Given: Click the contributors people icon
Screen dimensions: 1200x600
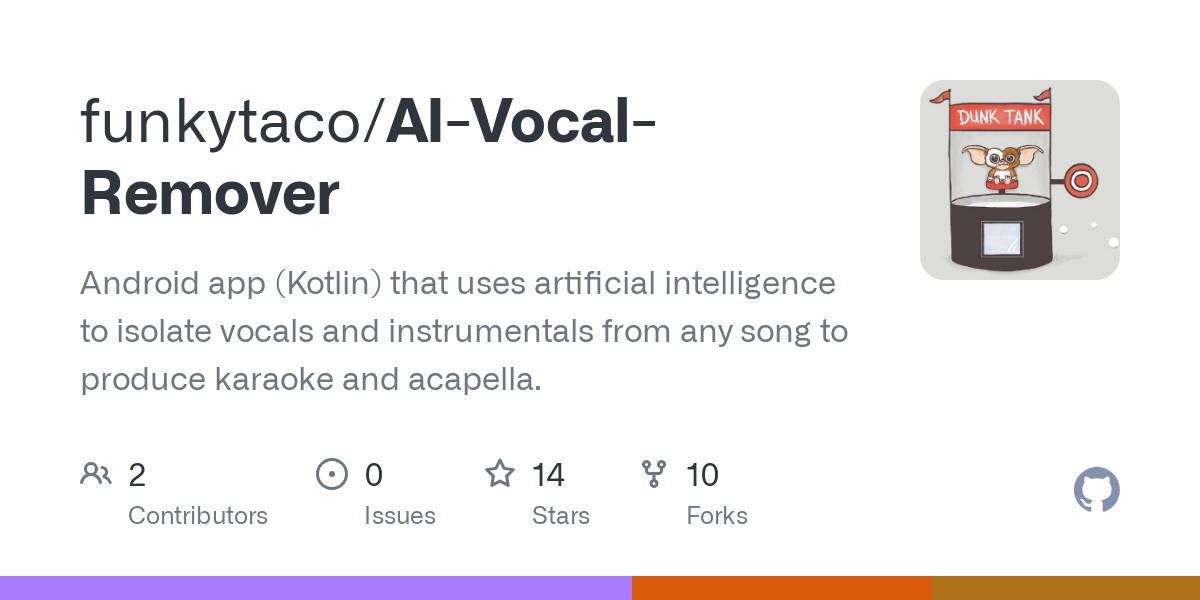Looking at the screenshot, I should [96, 474].
